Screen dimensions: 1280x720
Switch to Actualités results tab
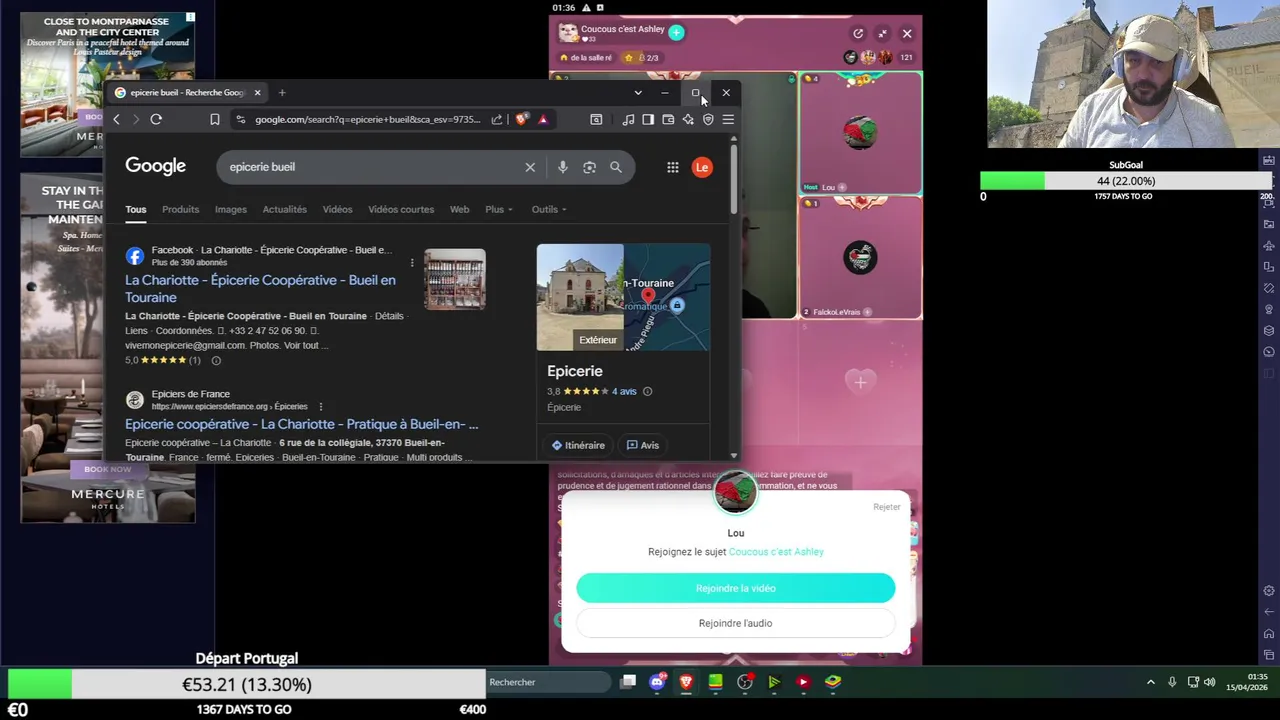click(284, 209)
